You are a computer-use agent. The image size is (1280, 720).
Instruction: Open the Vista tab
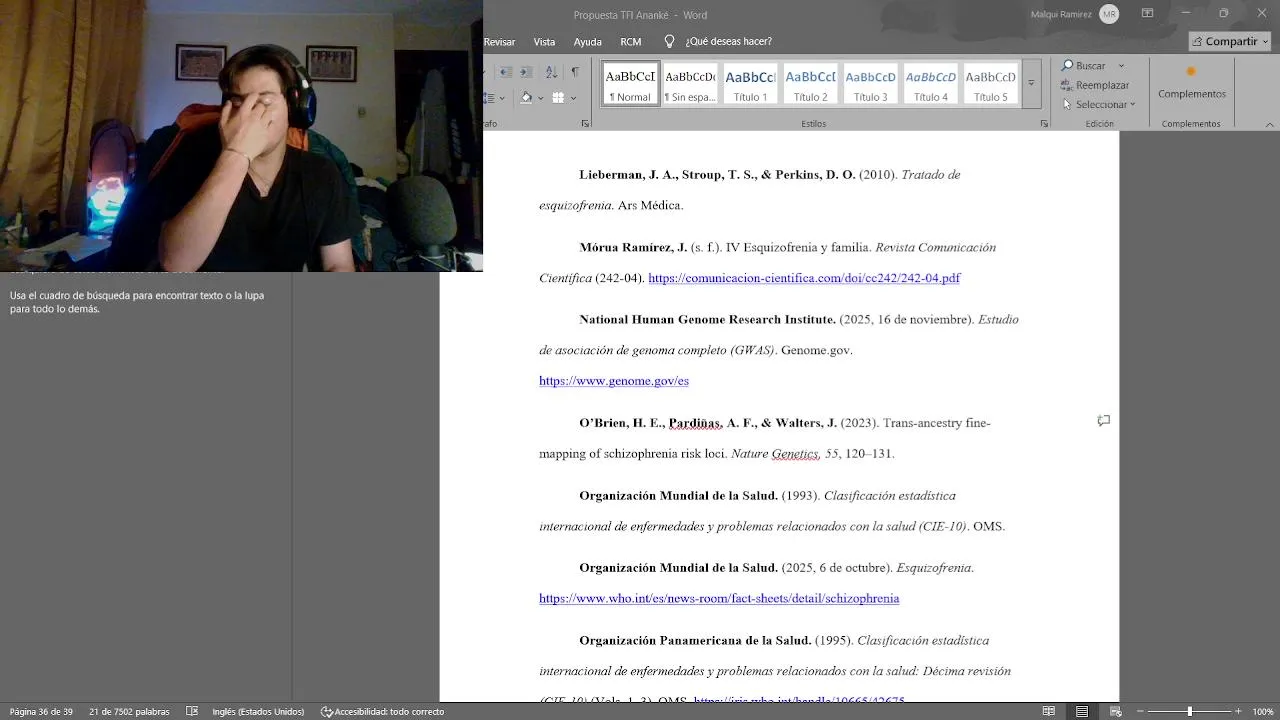click(544, 42)
